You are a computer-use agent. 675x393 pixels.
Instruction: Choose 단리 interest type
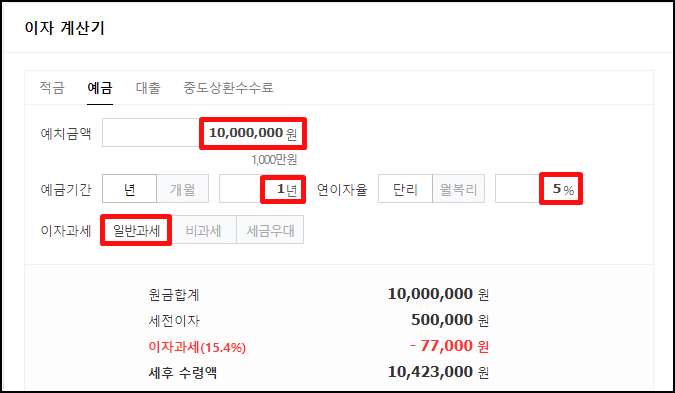[405, 189]
